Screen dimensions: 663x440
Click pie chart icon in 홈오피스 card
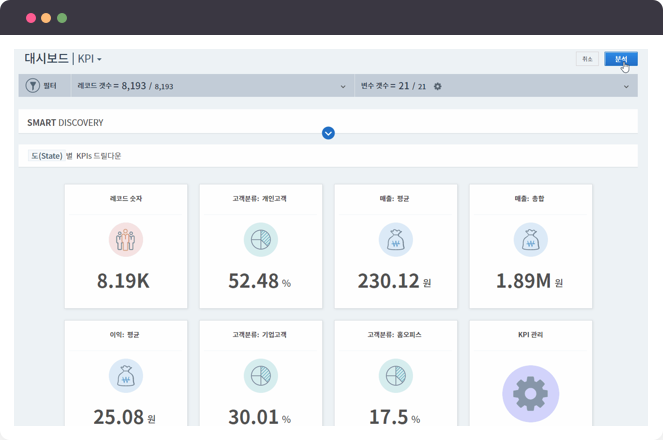click(x=396, y=376)
